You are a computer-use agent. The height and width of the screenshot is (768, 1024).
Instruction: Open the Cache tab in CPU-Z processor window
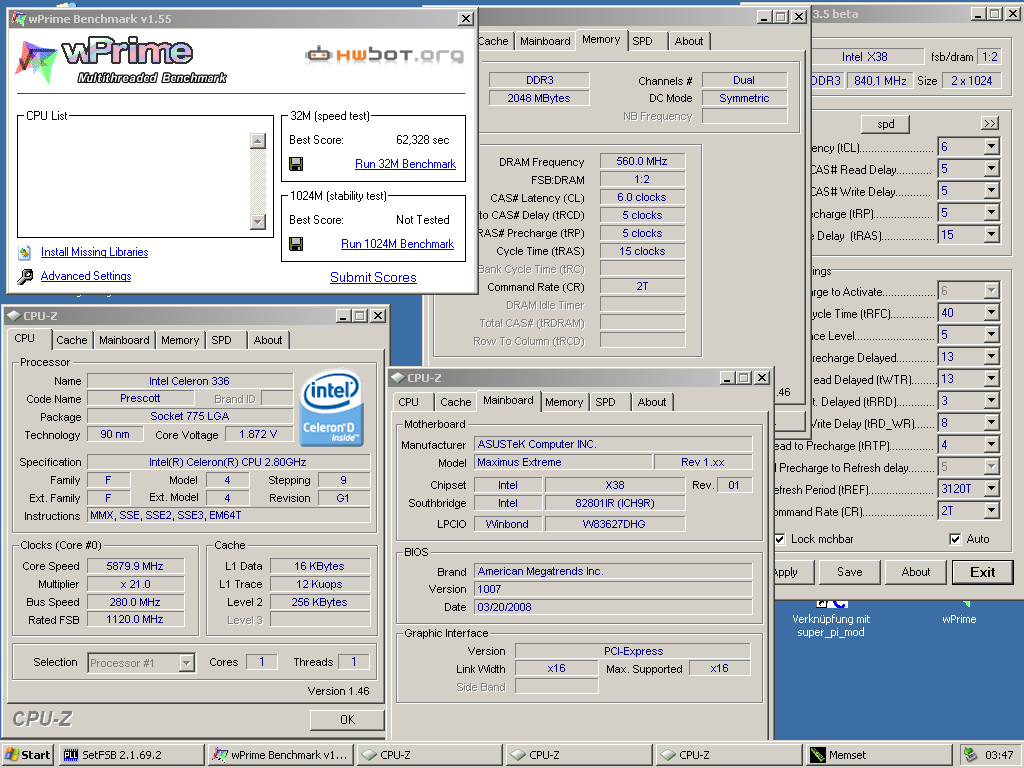click(71, 340)
